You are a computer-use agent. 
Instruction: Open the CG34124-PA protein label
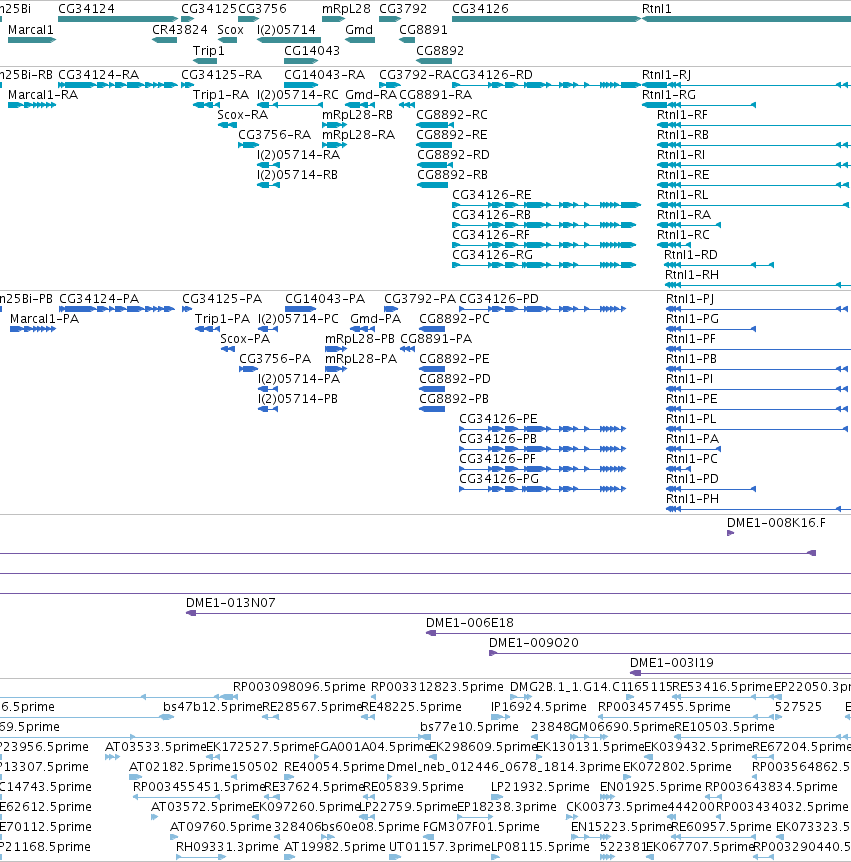click(x=99, y=299)
